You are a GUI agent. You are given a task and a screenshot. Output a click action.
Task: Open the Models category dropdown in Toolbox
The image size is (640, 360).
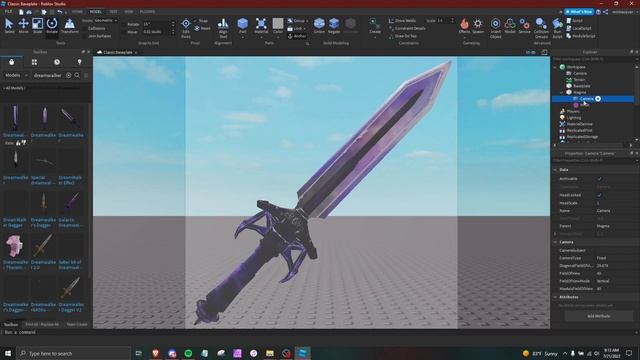(16, 76)
